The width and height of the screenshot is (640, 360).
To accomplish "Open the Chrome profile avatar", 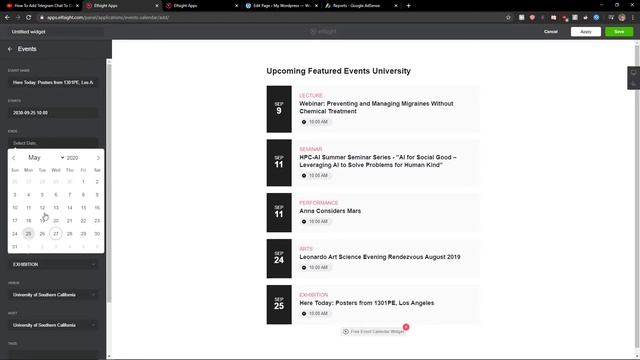I will coord(622,18).
